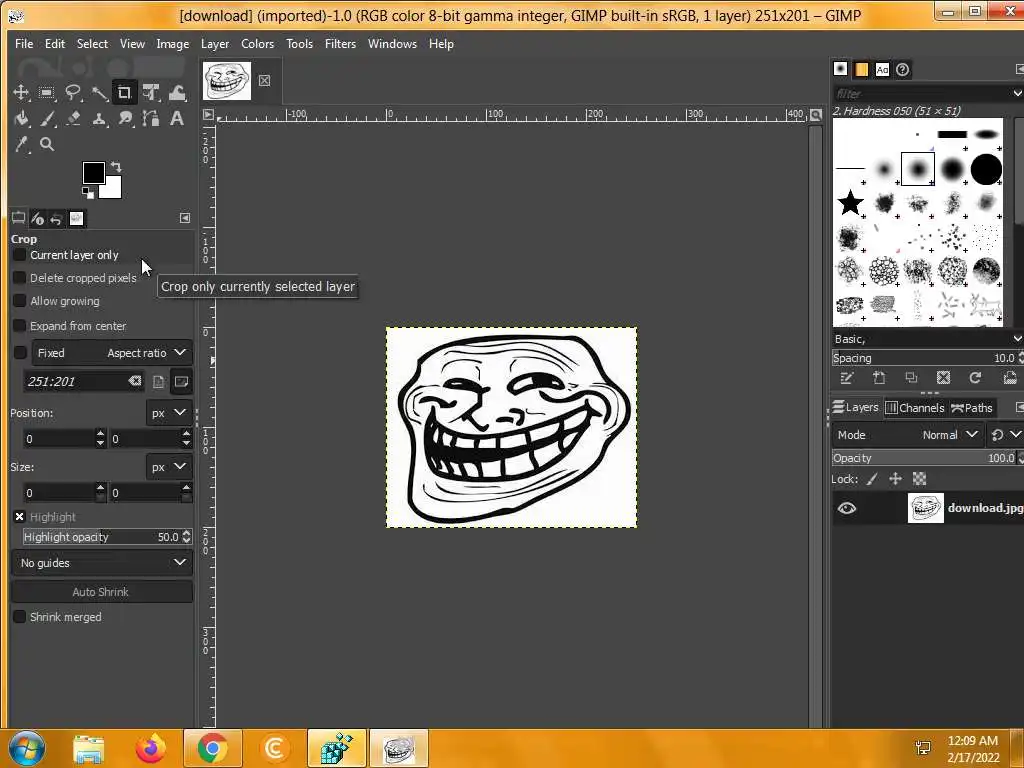Enable Allow growing checkbox
Viewport: 1024px width, 768px height.
pyautogui.click(x=20, y=300)
